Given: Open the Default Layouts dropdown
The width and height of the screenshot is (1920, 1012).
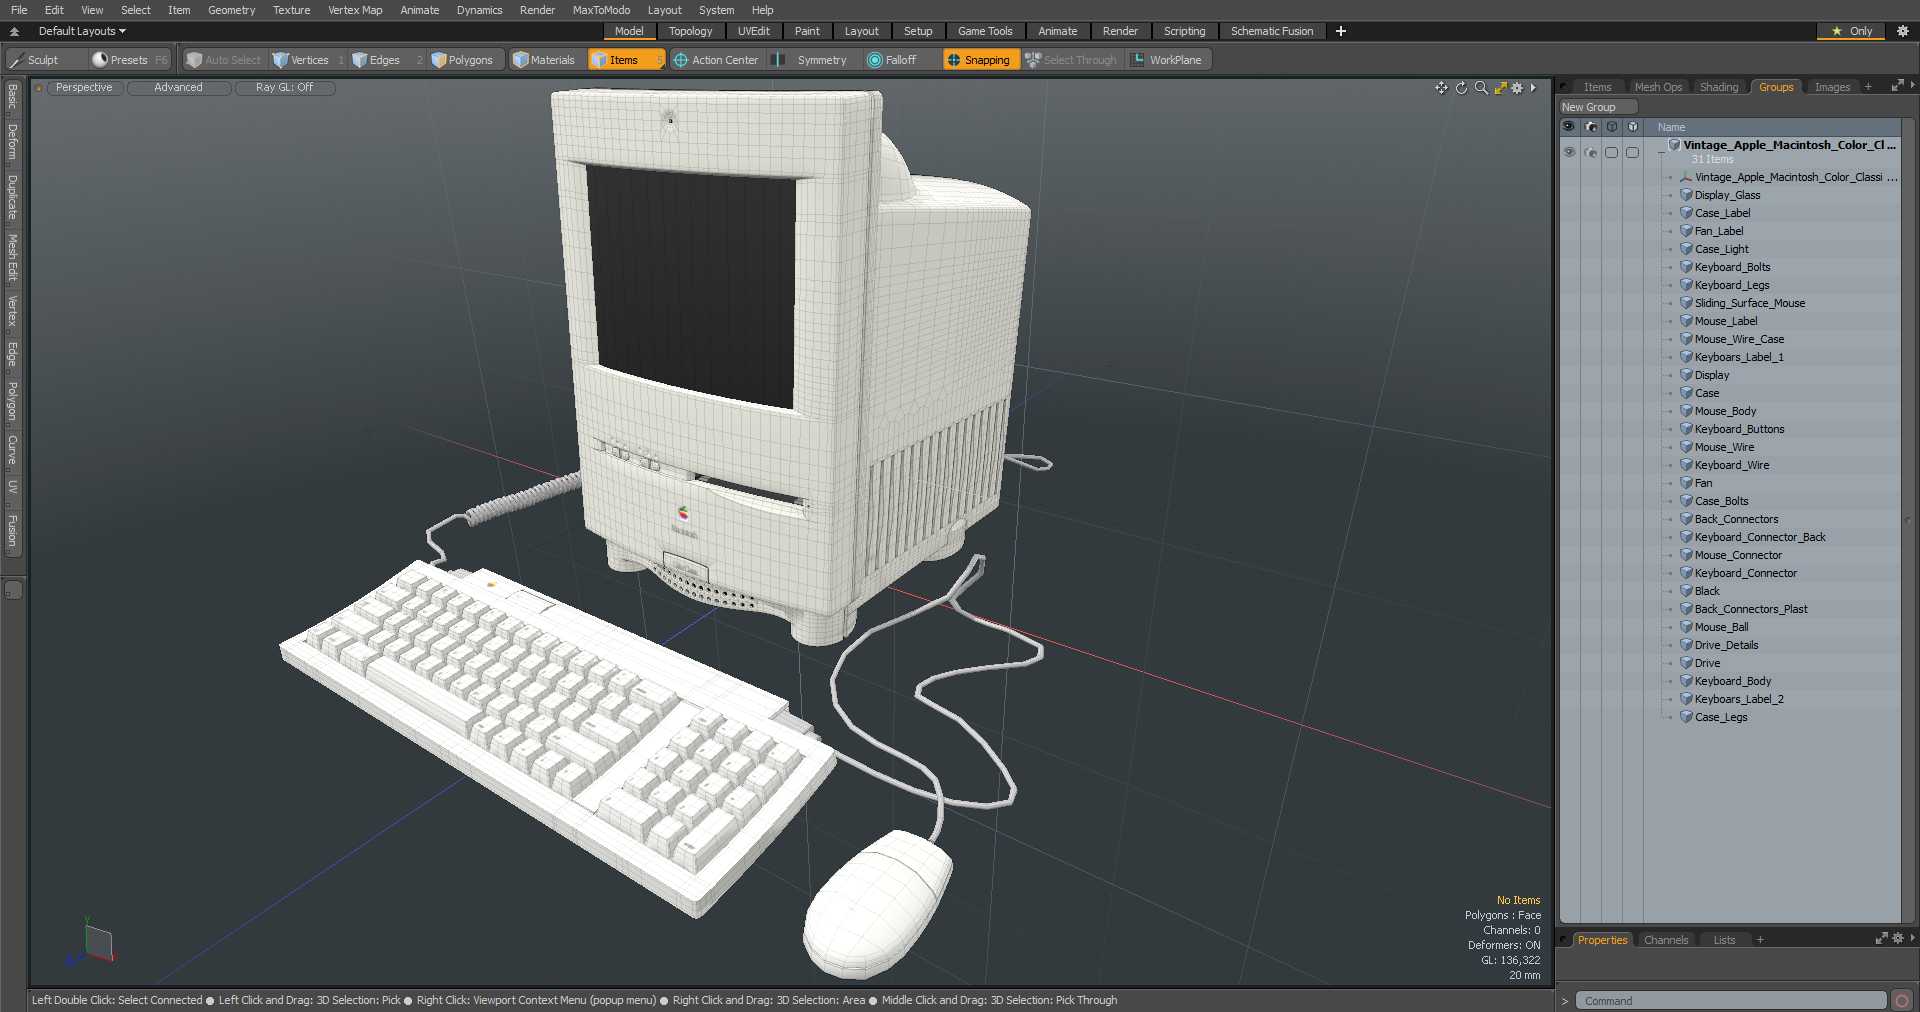Looking at the screenshot, I should (x=82, y=31).
